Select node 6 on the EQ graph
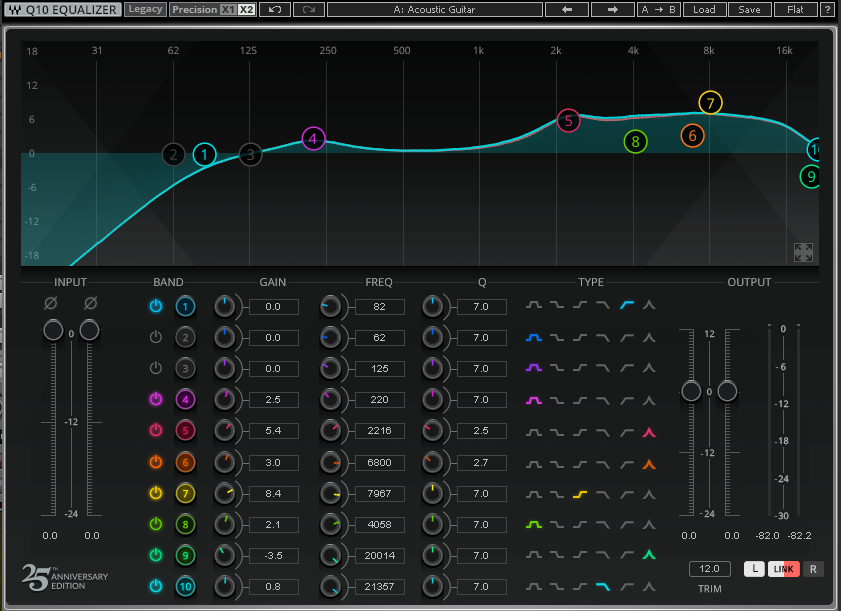841x611 pixels. [x=692, y=136]
